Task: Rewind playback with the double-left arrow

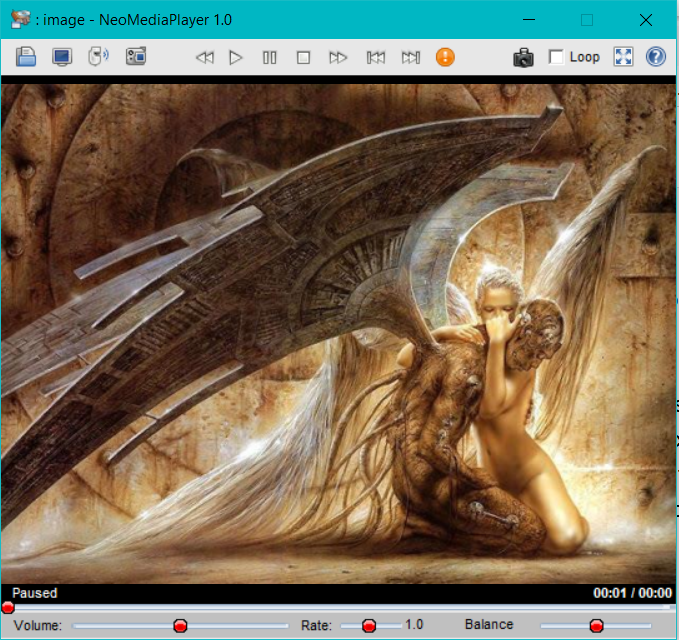Action: pyautogui.click(x=205, y=57)
